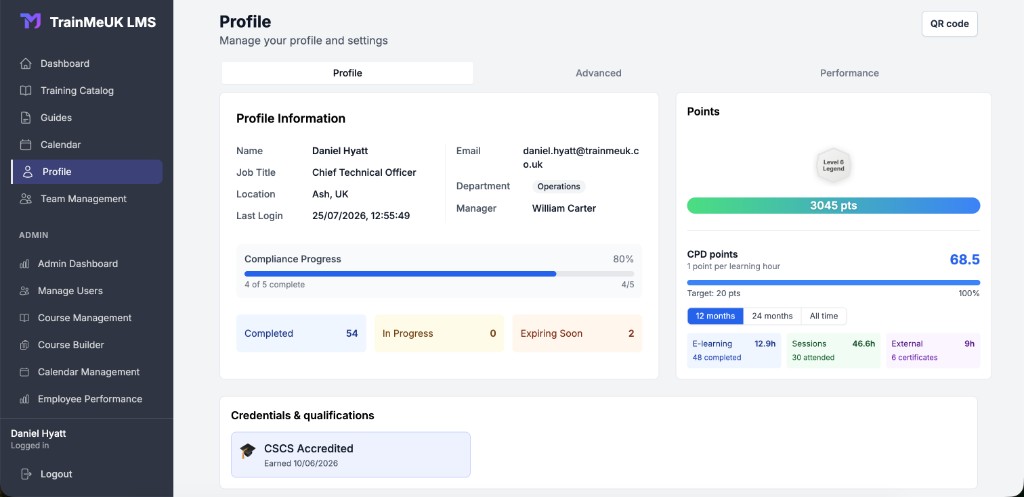Click the Operations department tag
The height and width of the screenshot is (497, 1024).
(x=558, y=187)
